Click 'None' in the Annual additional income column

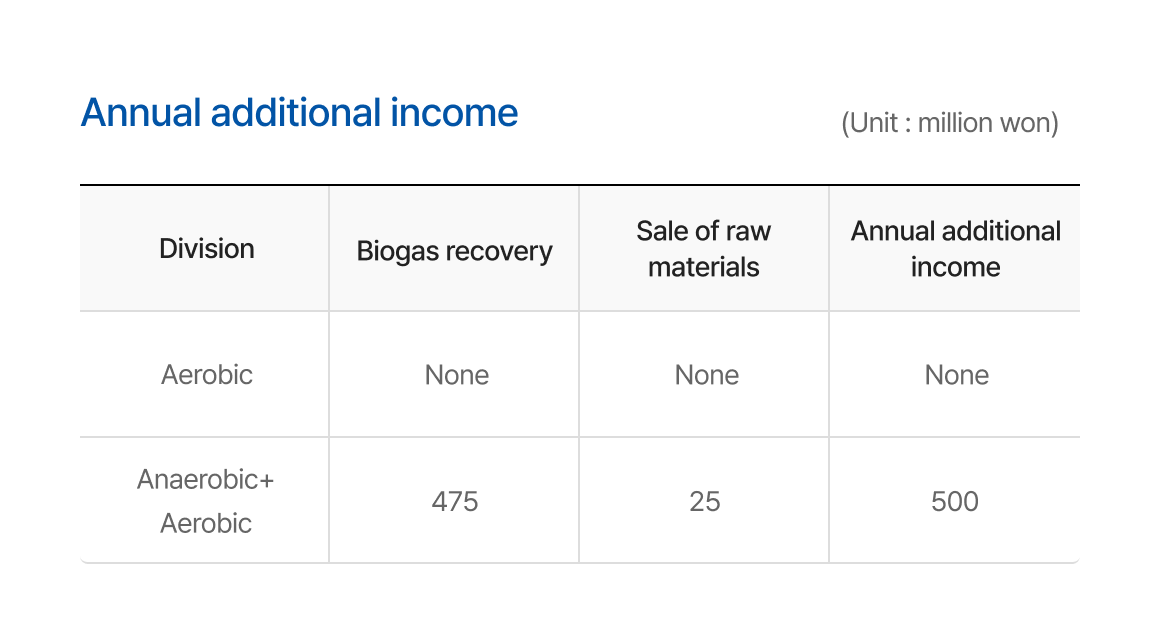(957, 375)
